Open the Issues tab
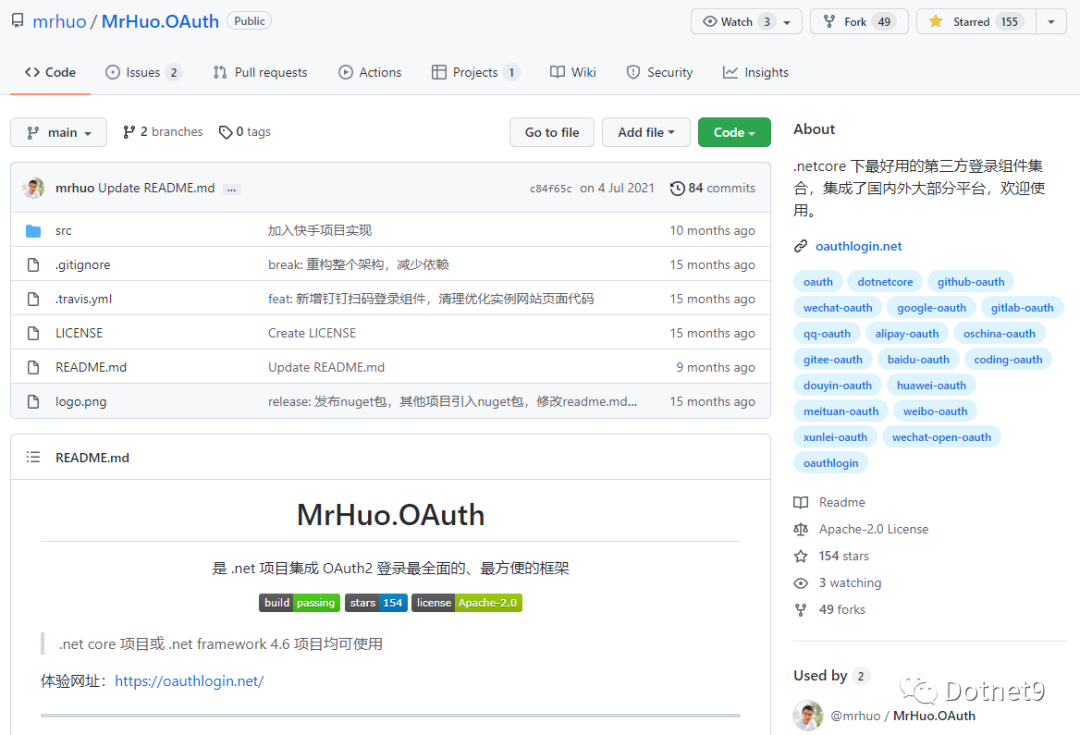Viewport: 1080px width, 735px height. click(x=143, y=72)
